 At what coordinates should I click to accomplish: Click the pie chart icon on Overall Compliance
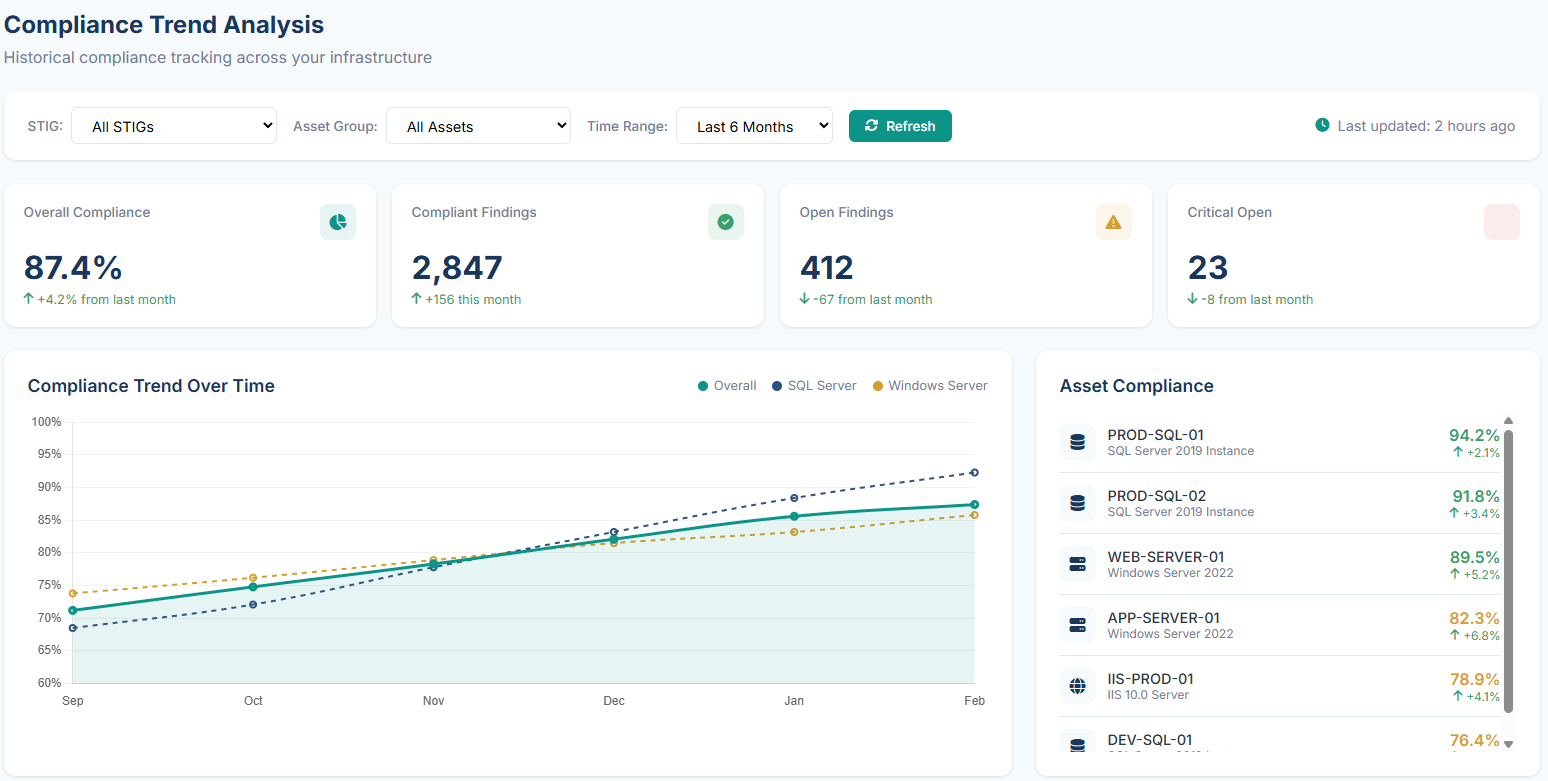coord(338,222)
